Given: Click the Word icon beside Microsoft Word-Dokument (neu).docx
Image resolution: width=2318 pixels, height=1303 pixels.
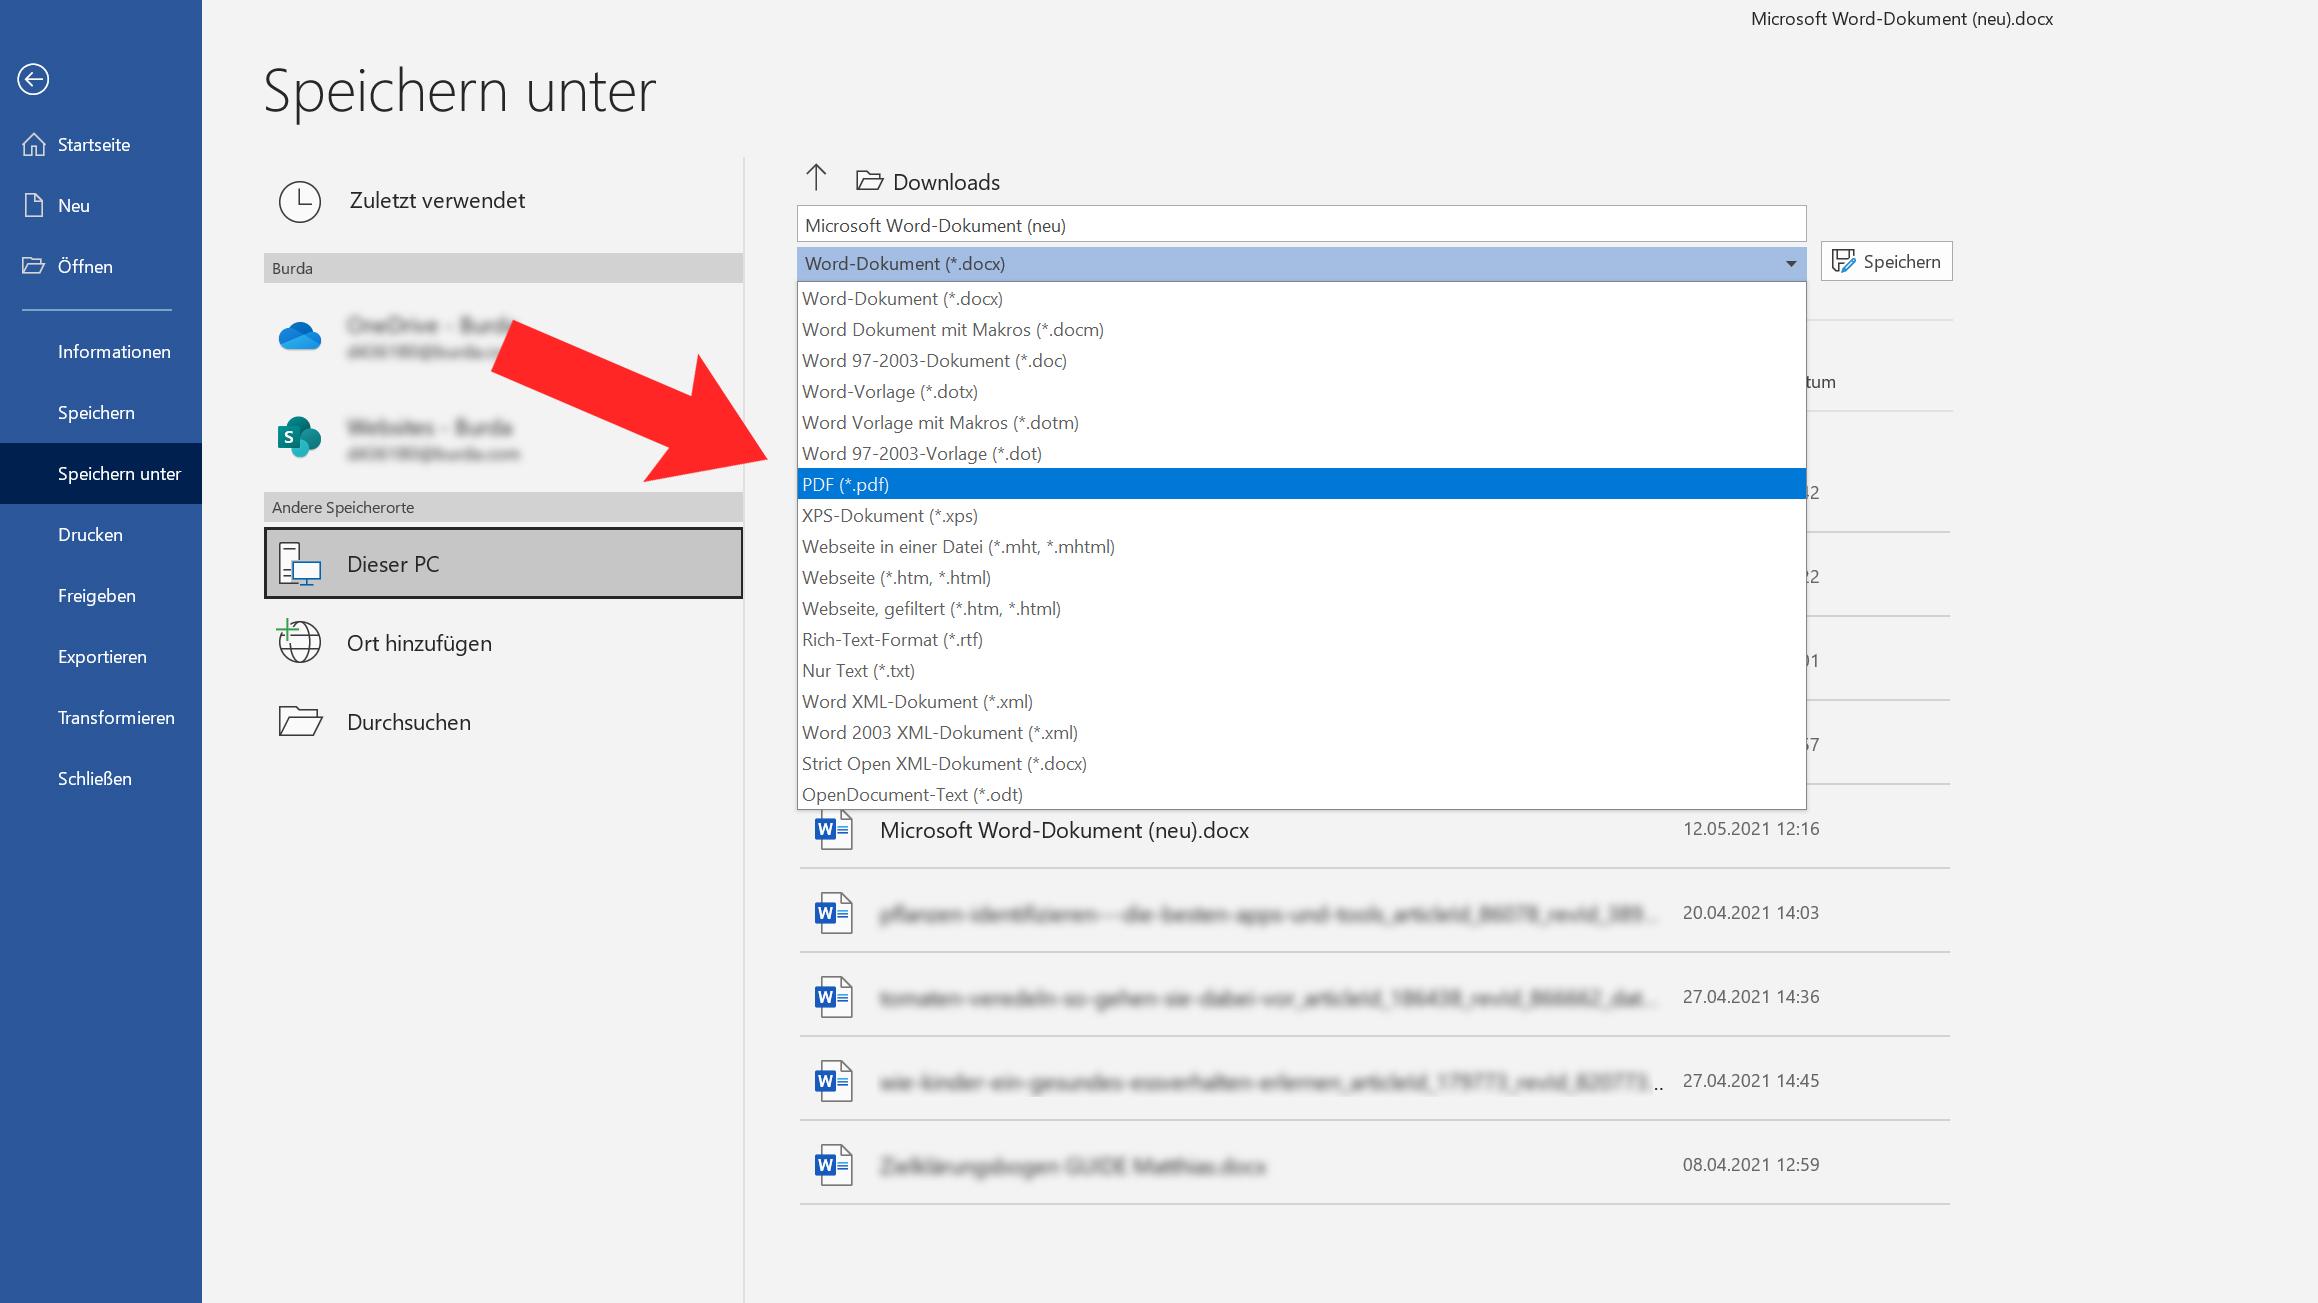Looking at the screenshot, I should tap(832, 829).
